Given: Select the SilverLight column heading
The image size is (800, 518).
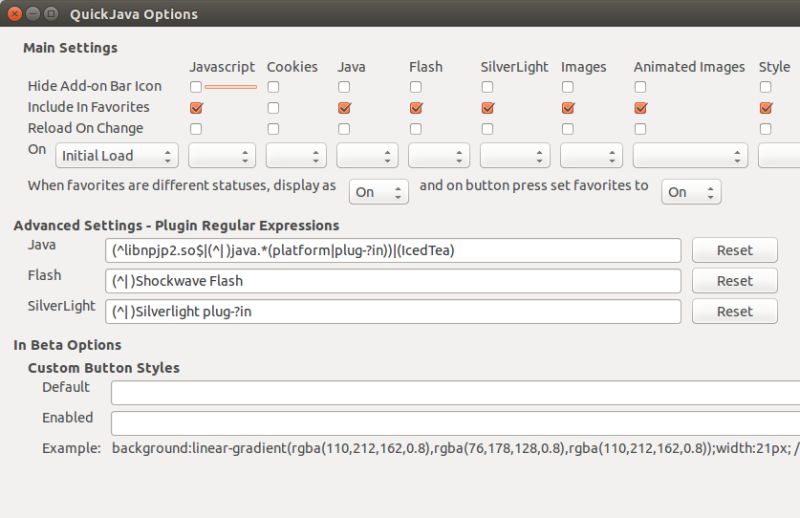Looking at the screenshot, I should point(514,67).
